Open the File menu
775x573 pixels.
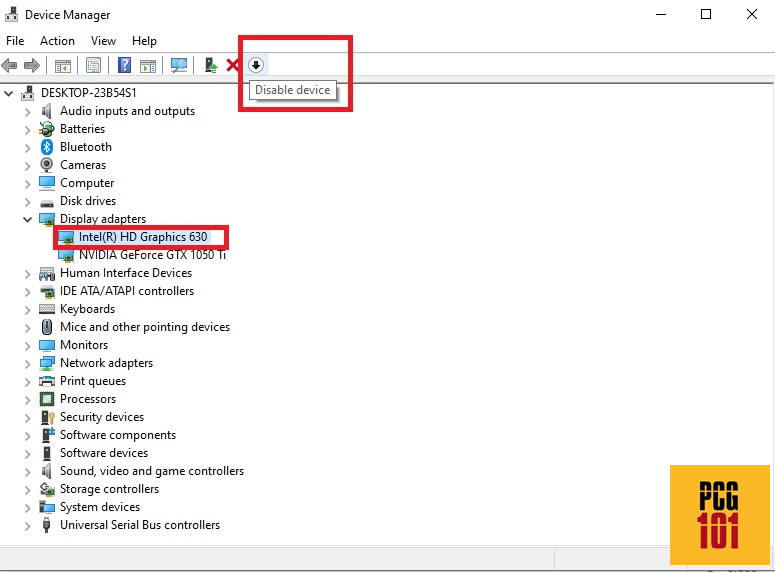[x=15, y=41]
